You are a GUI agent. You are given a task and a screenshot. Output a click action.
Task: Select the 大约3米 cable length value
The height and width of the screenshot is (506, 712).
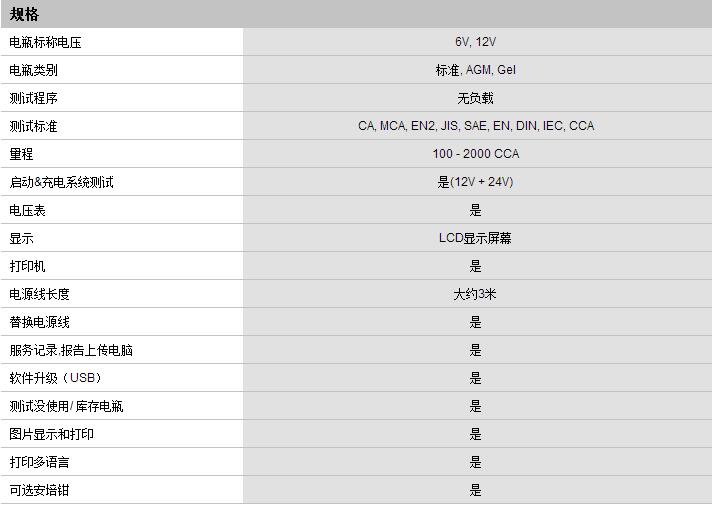(475, 294)
